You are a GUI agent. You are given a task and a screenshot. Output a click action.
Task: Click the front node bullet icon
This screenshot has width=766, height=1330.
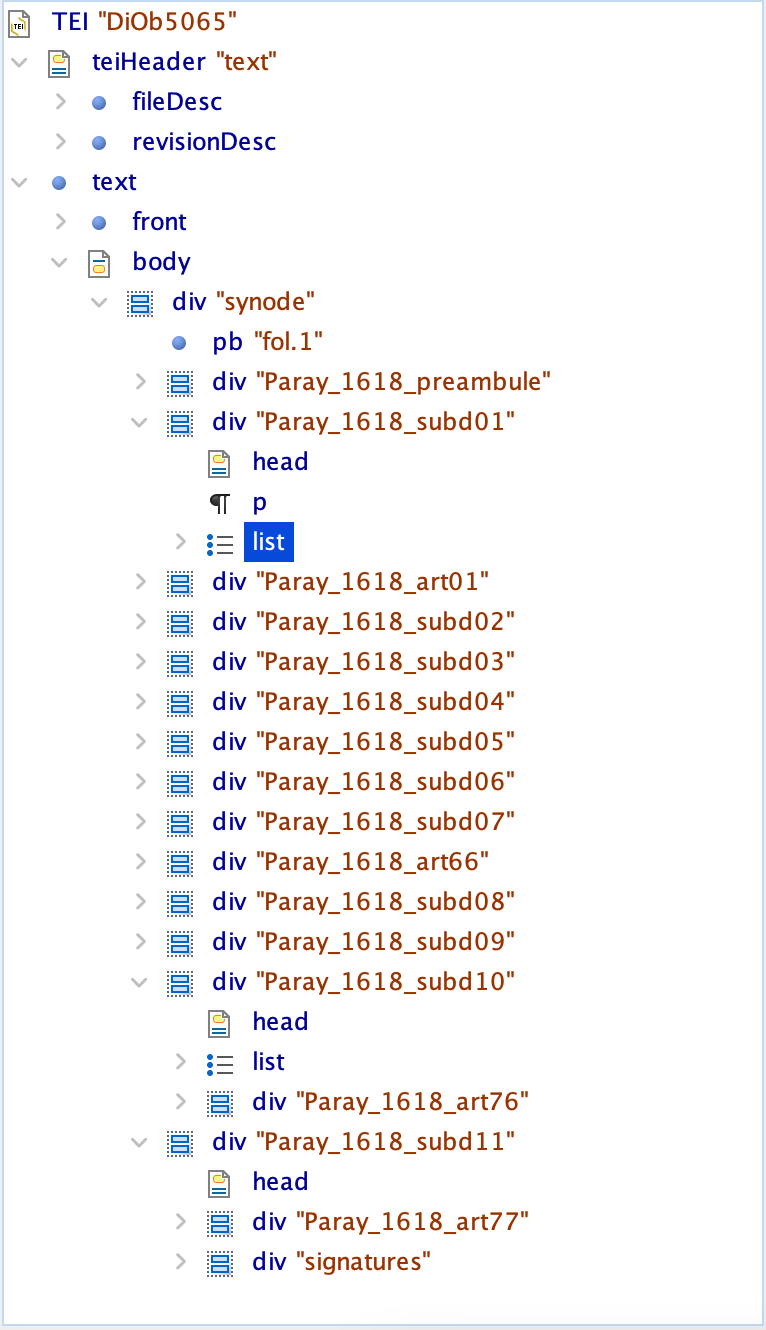tap(98, 222)
